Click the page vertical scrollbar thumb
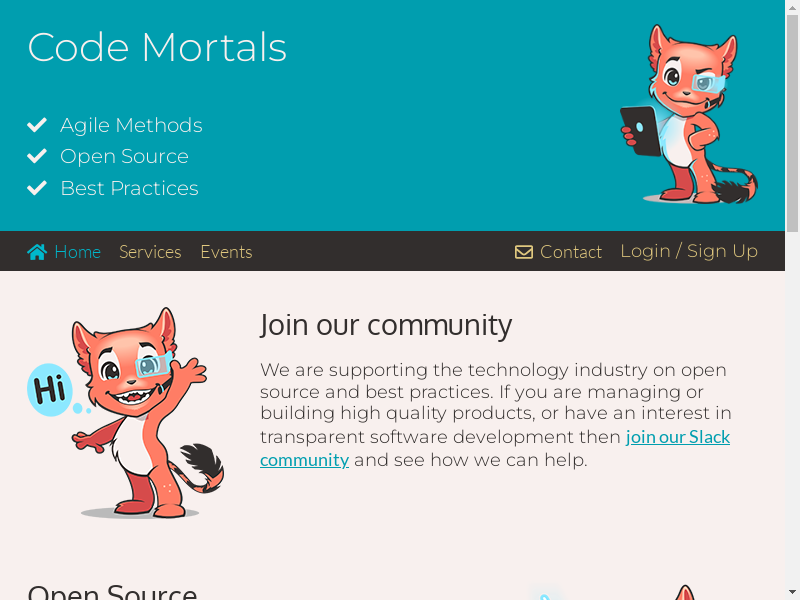The image size is (800, 600). coord(792,122)
